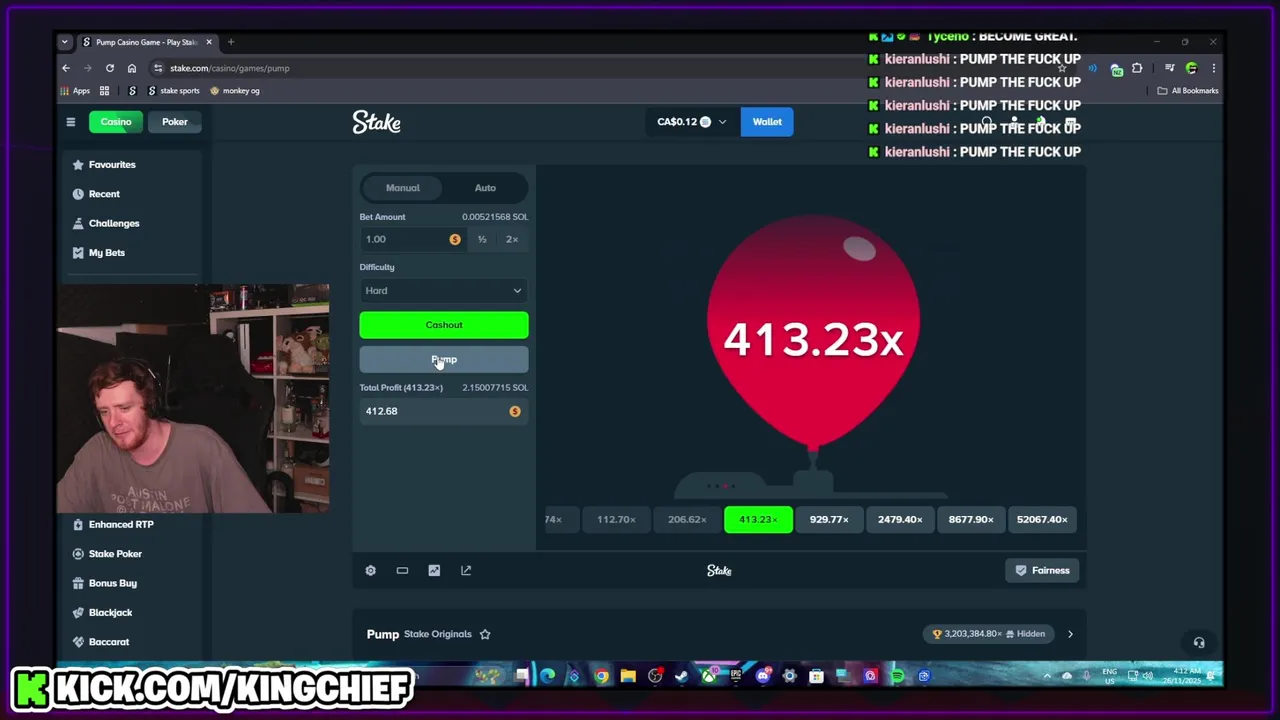
Task: Double bet with the 2× button
Action: pos(512,239)
